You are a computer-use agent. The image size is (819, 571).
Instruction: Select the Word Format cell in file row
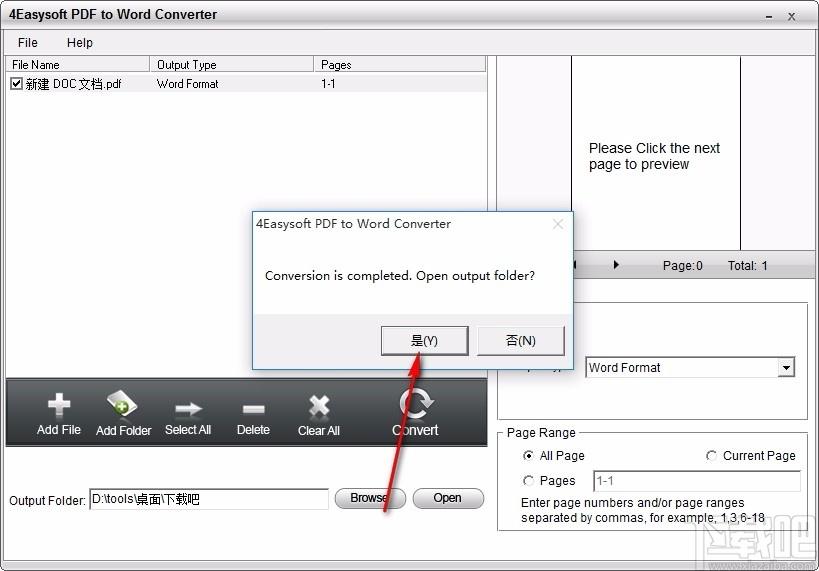pyautogui.click(x=188, y=84)
